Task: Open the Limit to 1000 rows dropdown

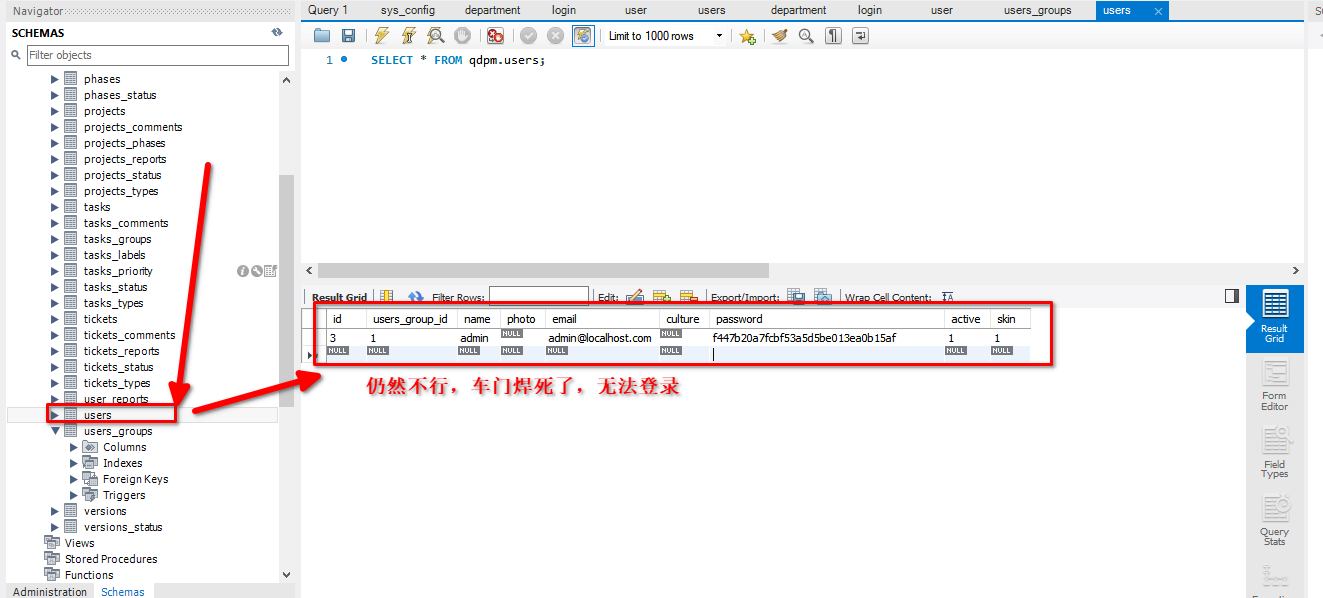Action: 665,36
